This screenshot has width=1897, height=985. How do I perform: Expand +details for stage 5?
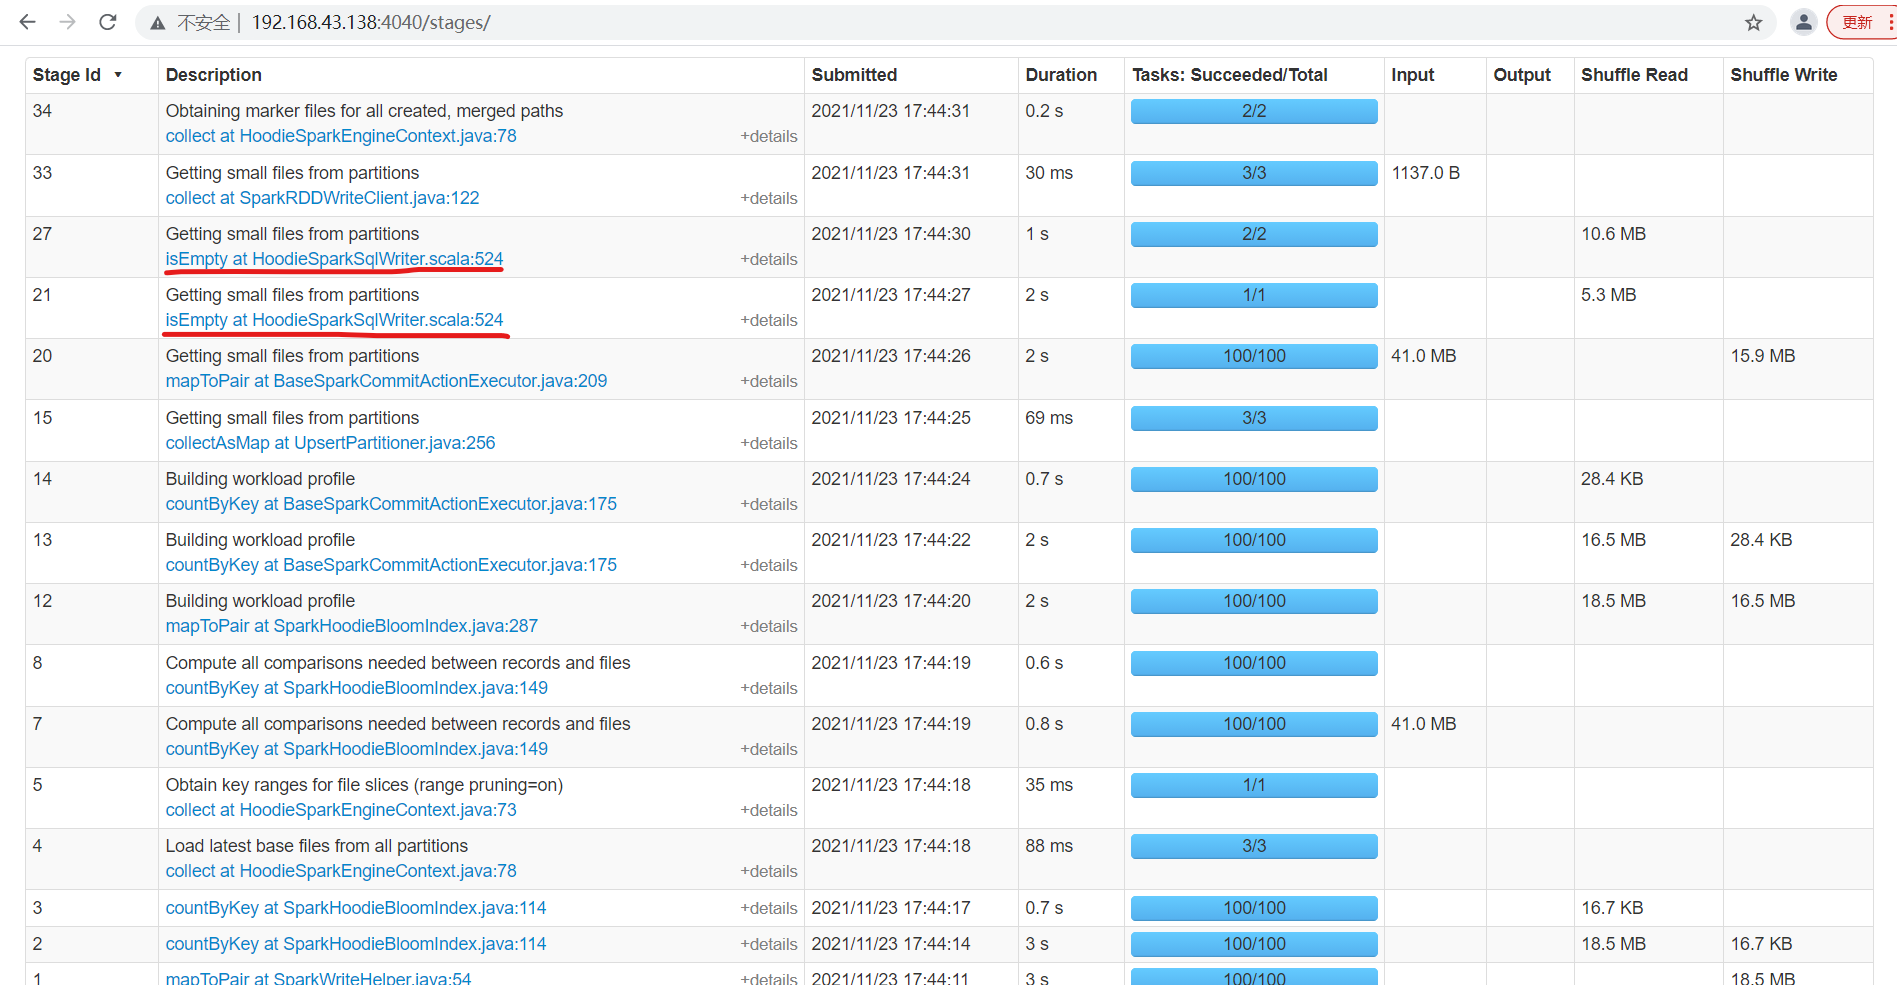click(768, 811)
